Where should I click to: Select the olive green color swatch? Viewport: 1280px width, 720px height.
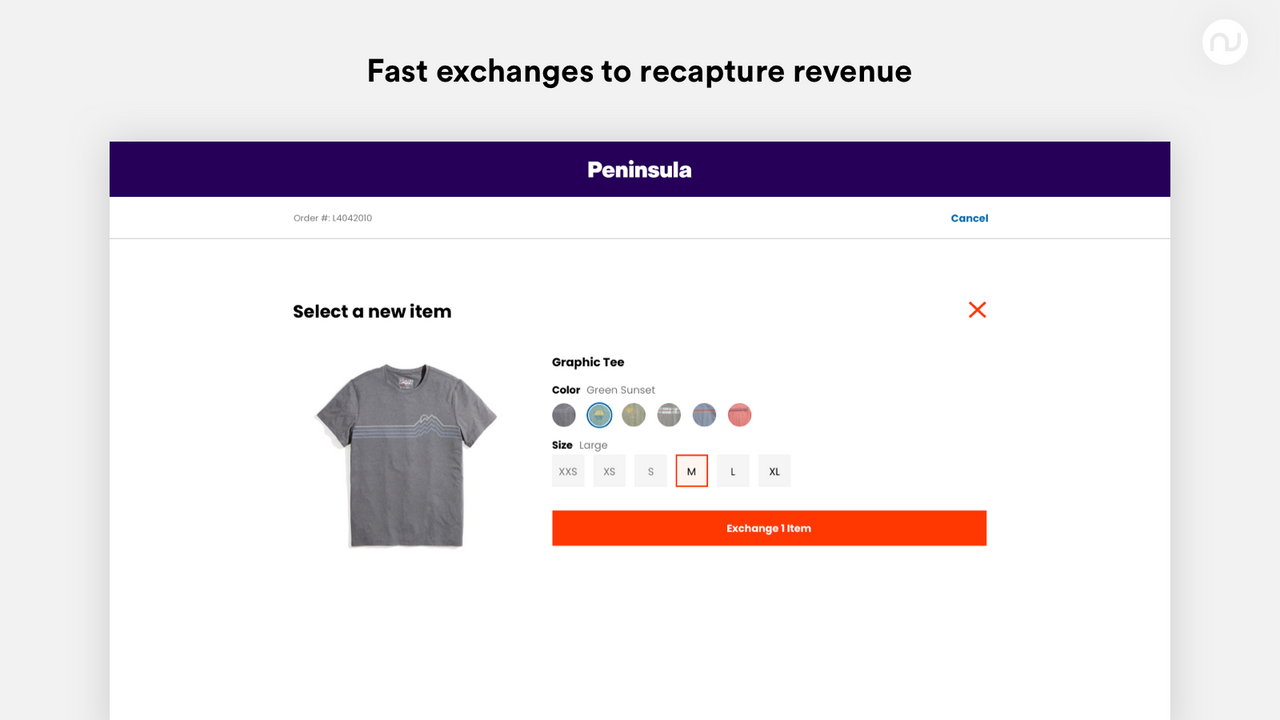pyautogui.click(x=633, y=414)
